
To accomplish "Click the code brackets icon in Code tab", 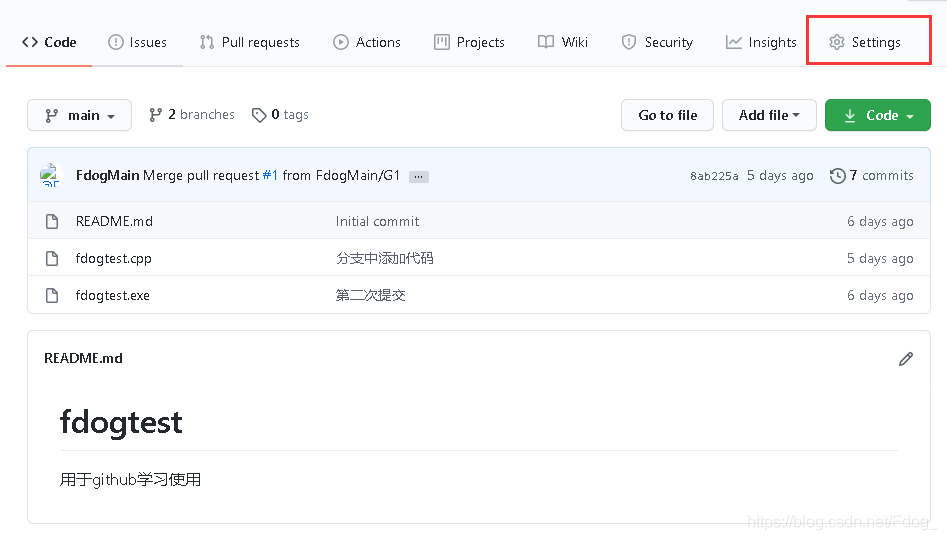I will pyautogui.click(x=30, y=42).
